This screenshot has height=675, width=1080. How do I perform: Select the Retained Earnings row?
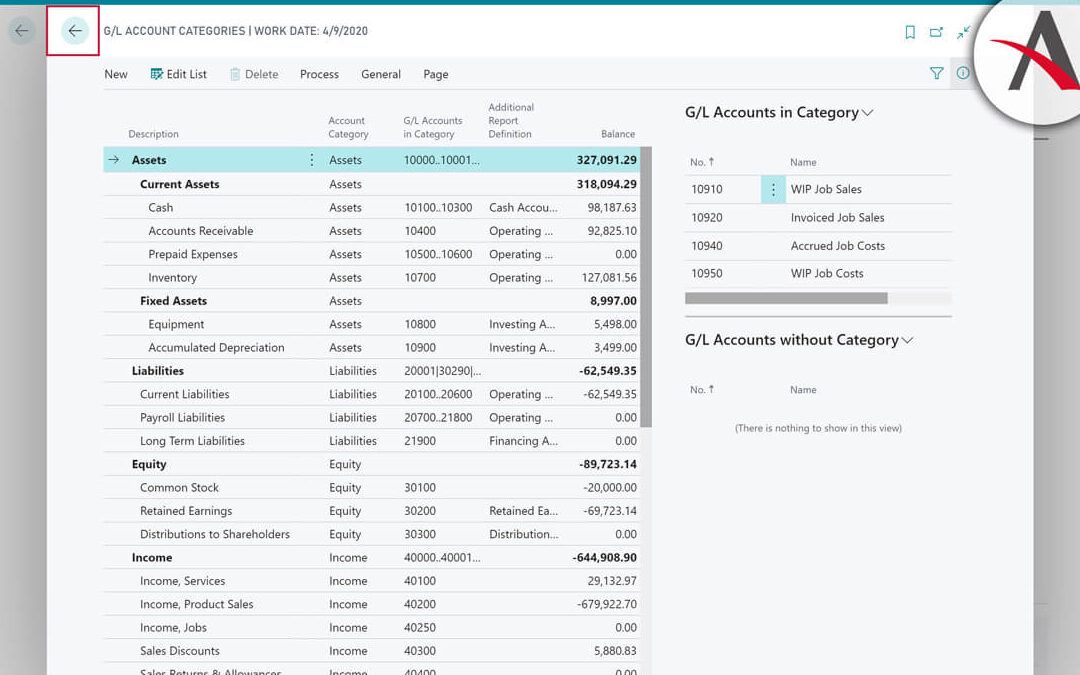pos(371,511)
